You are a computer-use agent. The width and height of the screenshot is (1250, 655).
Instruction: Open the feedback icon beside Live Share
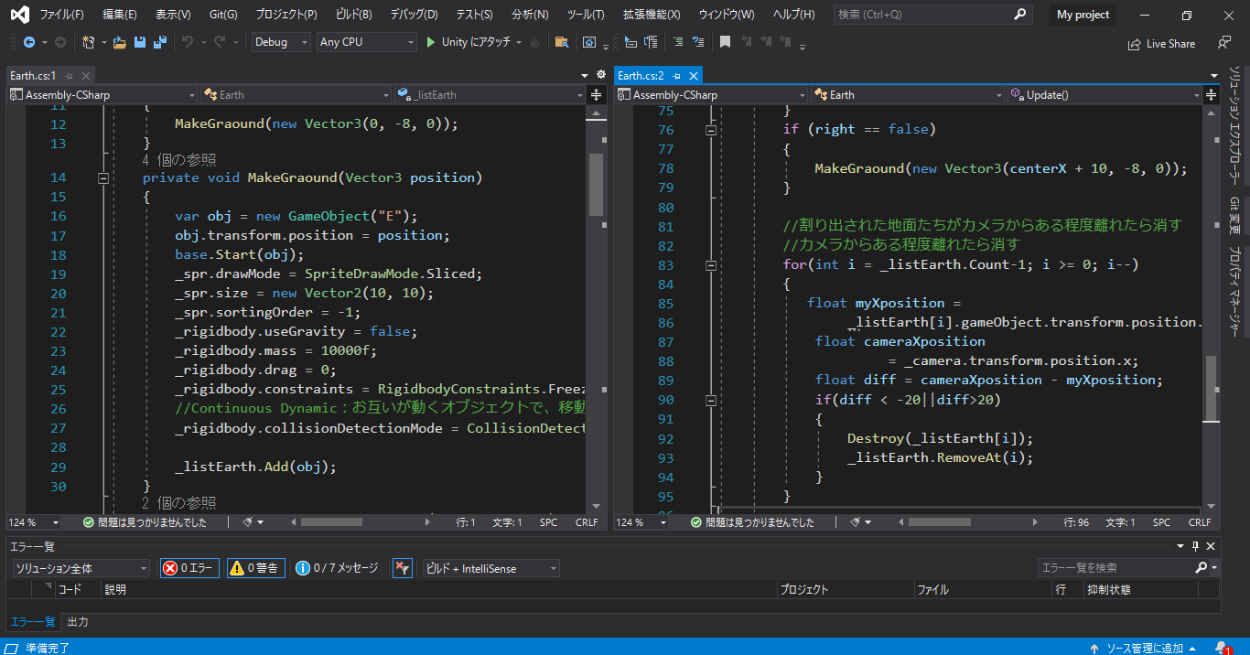(1224, 43)
